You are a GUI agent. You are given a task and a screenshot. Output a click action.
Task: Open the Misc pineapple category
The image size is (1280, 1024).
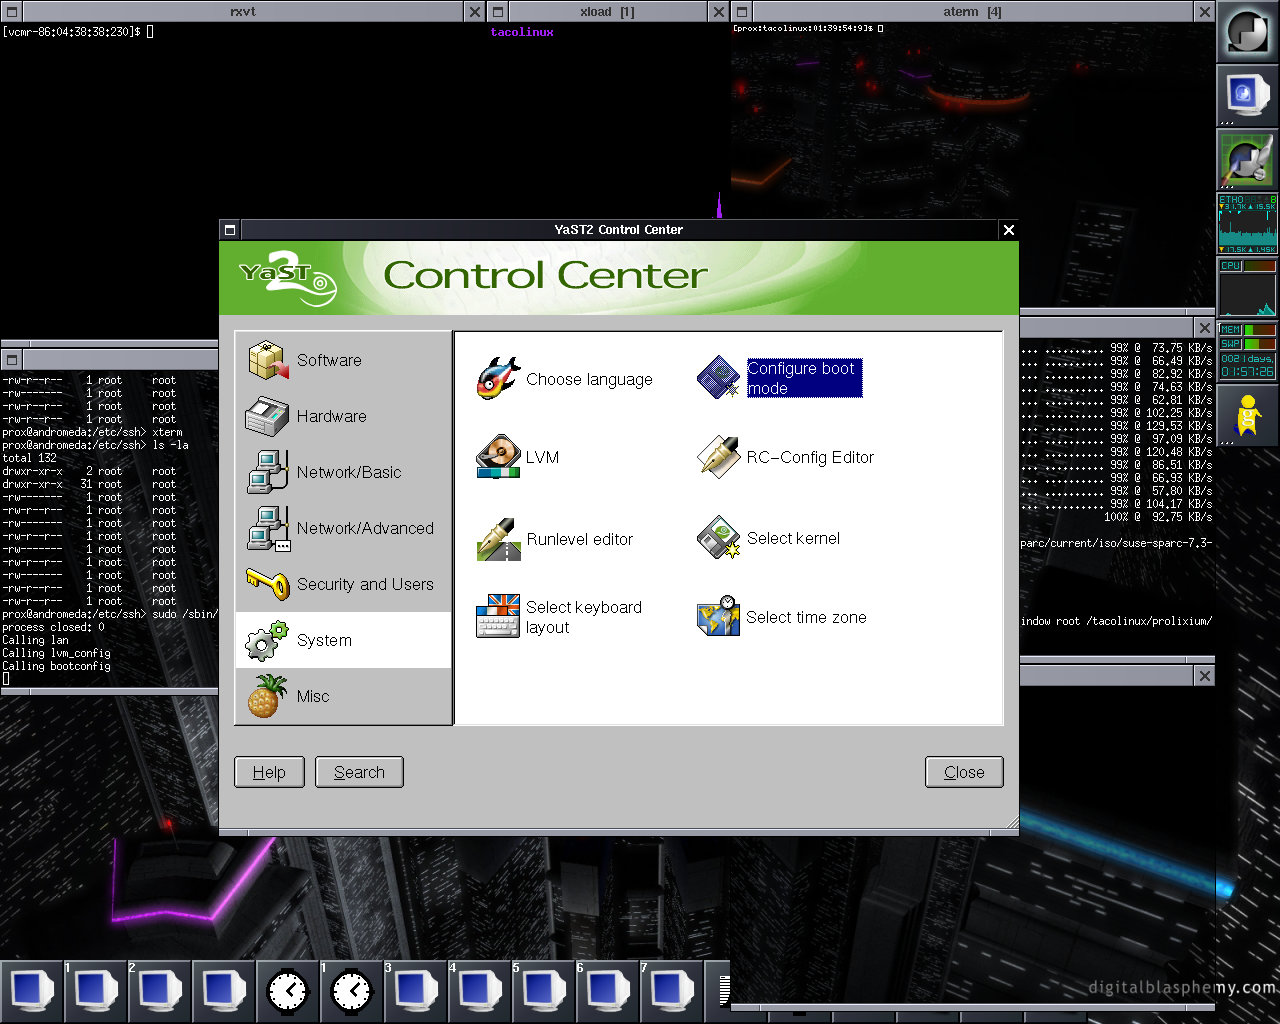[344, 696]
